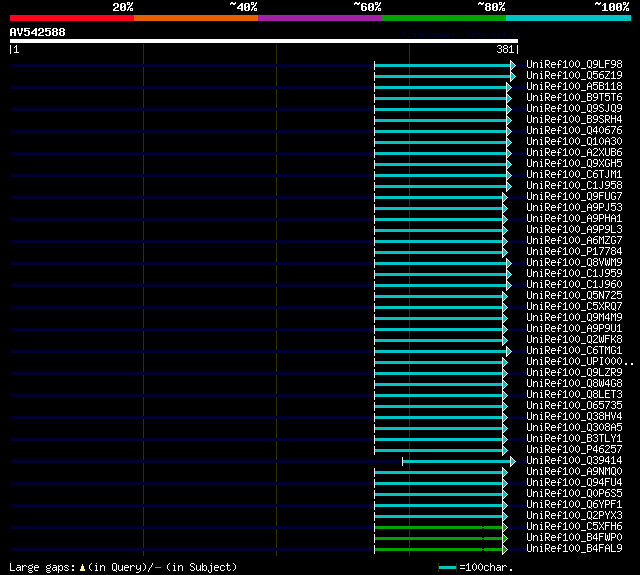Select UniRef100_Q38HV4 label
The height and width of the screenshot is (575, 640).
click(x=574, y=417)
